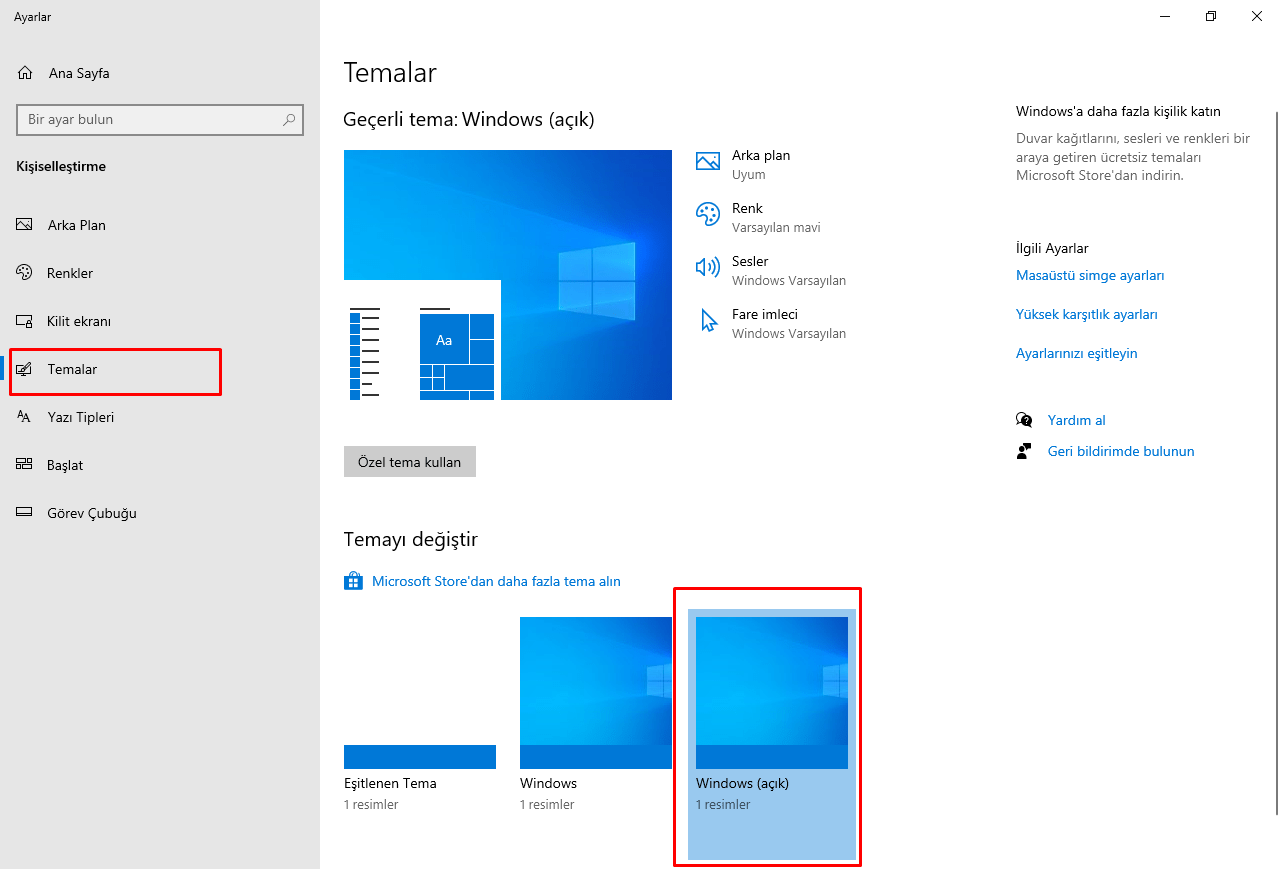The height and width of the screenshot is (869, 1279).
Task: Click the Ana Sayfa home icon
Action: [x=25, y=73]
